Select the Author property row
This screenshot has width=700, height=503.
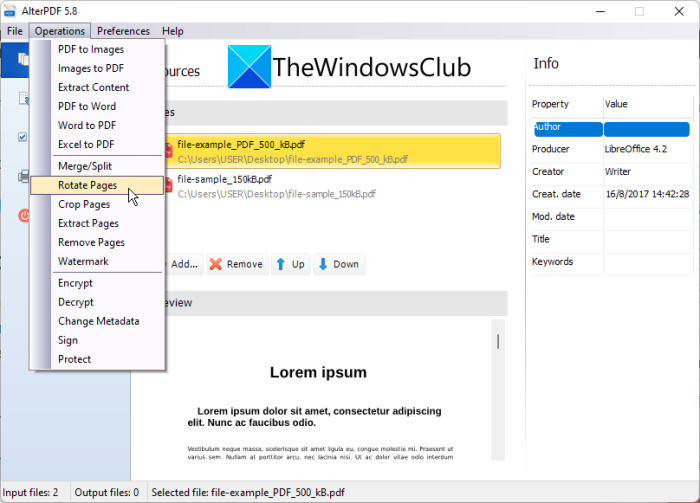tap(612, 129)
